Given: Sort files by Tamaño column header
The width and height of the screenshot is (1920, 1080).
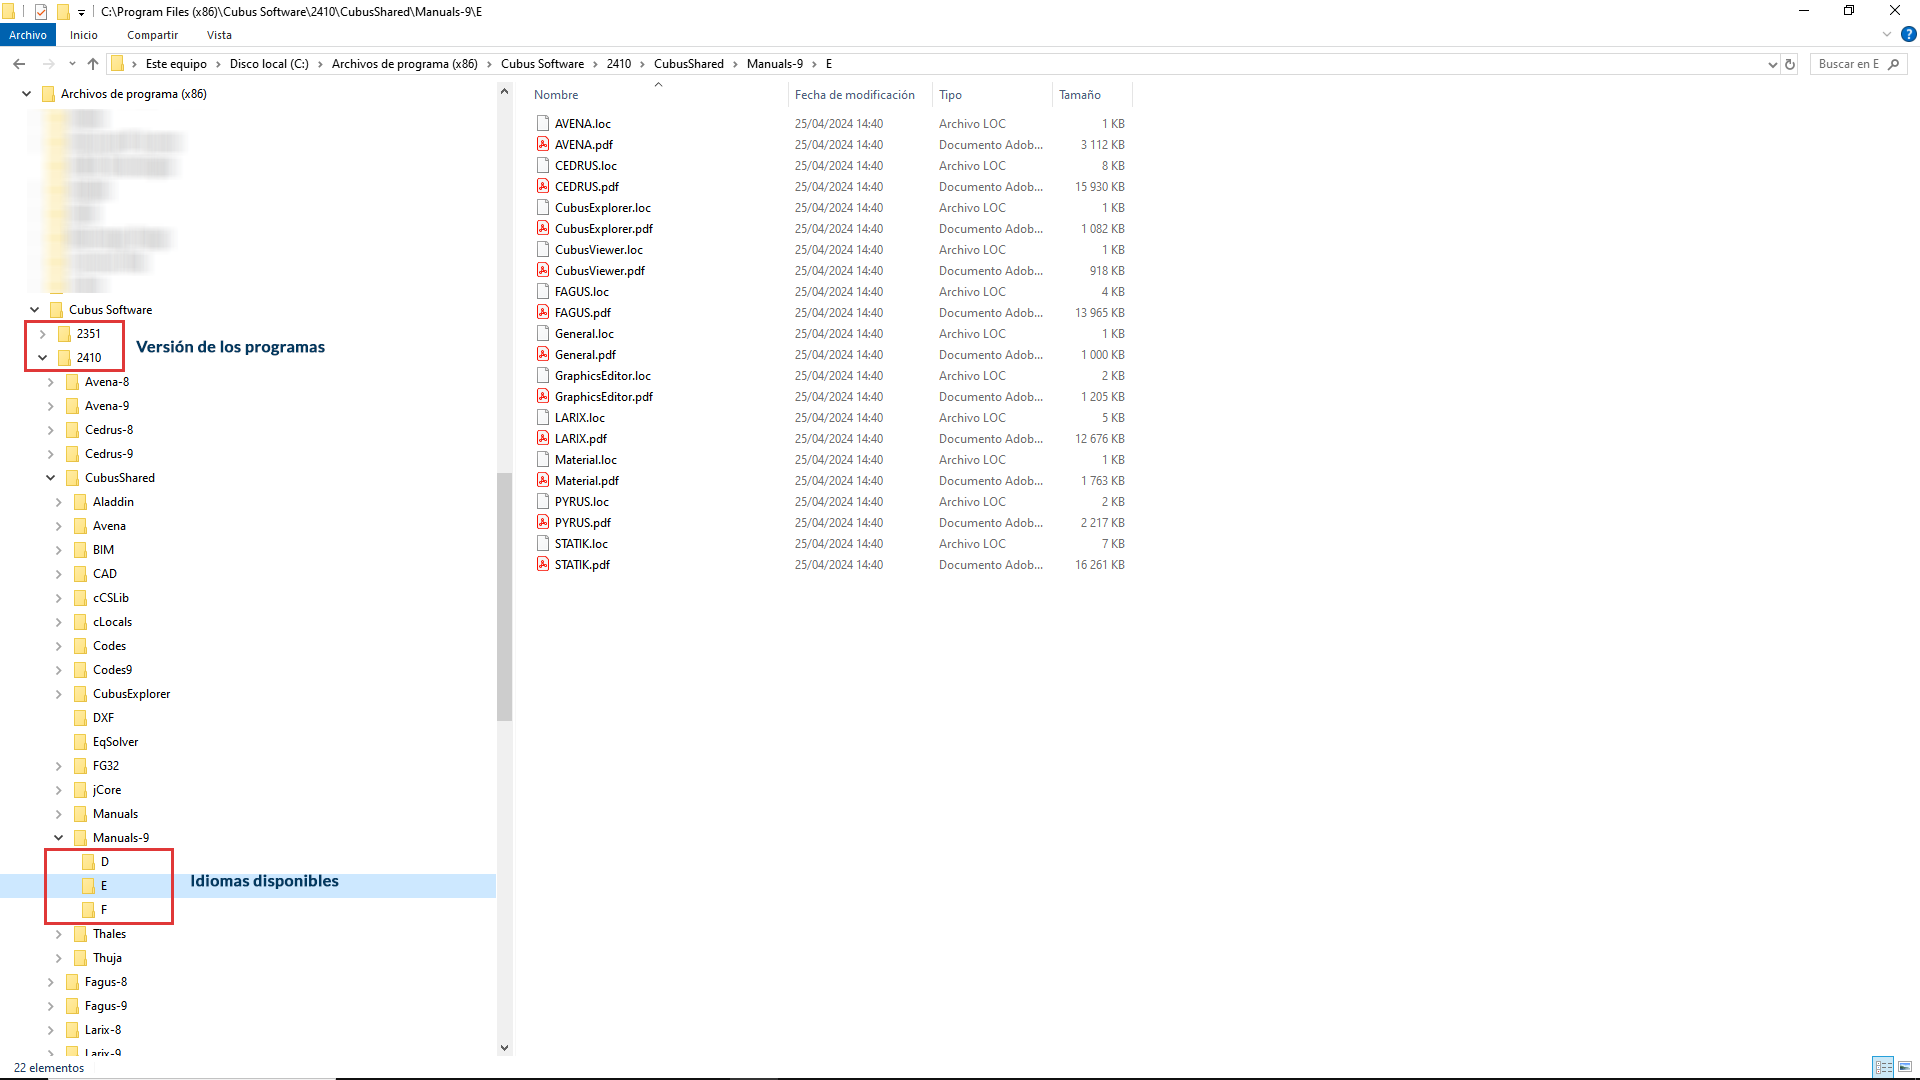Looking at the screenshot, I should [x=1079, y=95].
